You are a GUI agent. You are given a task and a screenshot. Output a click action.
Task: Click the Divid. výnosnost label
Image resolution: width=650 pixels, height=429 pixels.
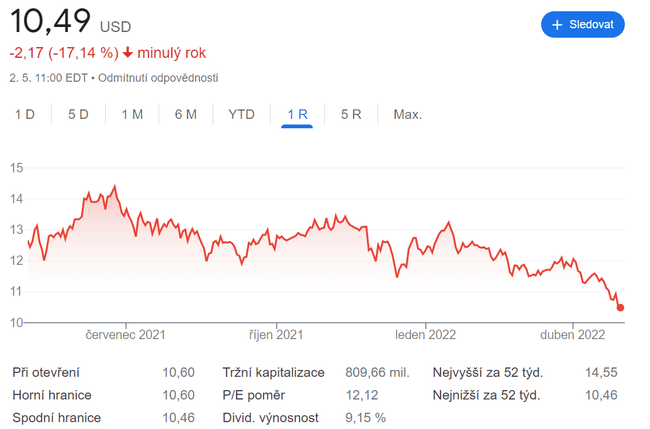tap(272, 417)
